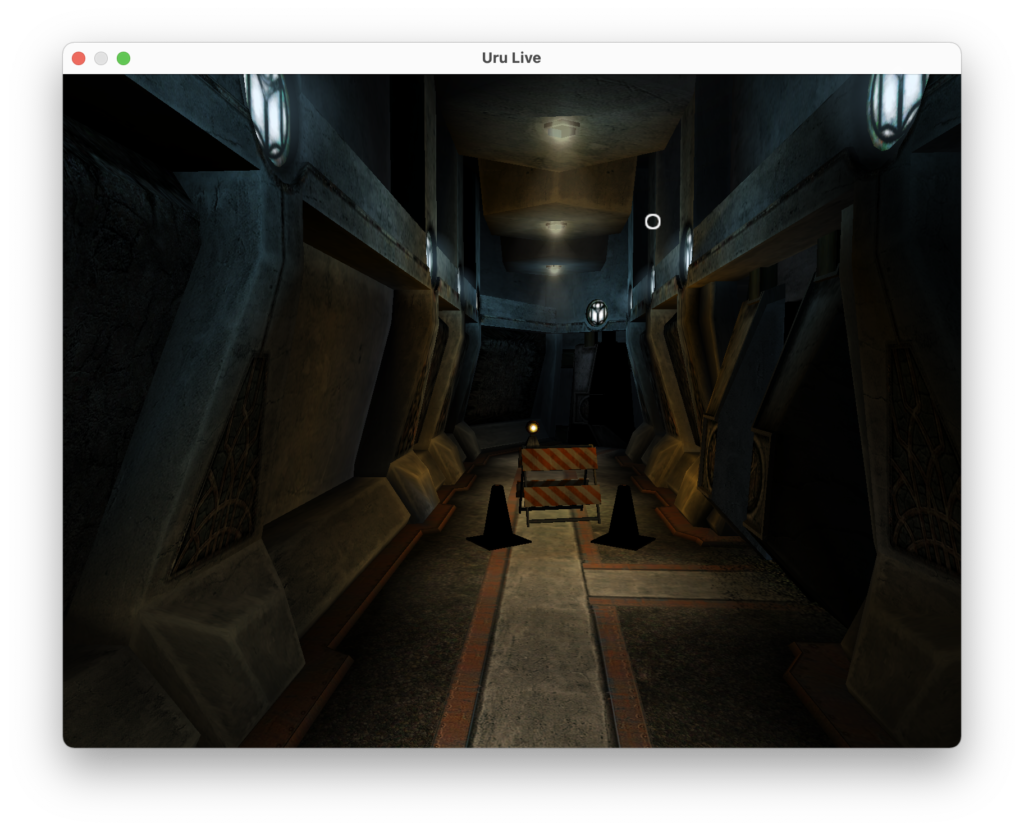Image resolution: width=1024 pixels, height=831 pixels.
Task: Click the upper-left oval wall lamp
Action: coord(268,118)
